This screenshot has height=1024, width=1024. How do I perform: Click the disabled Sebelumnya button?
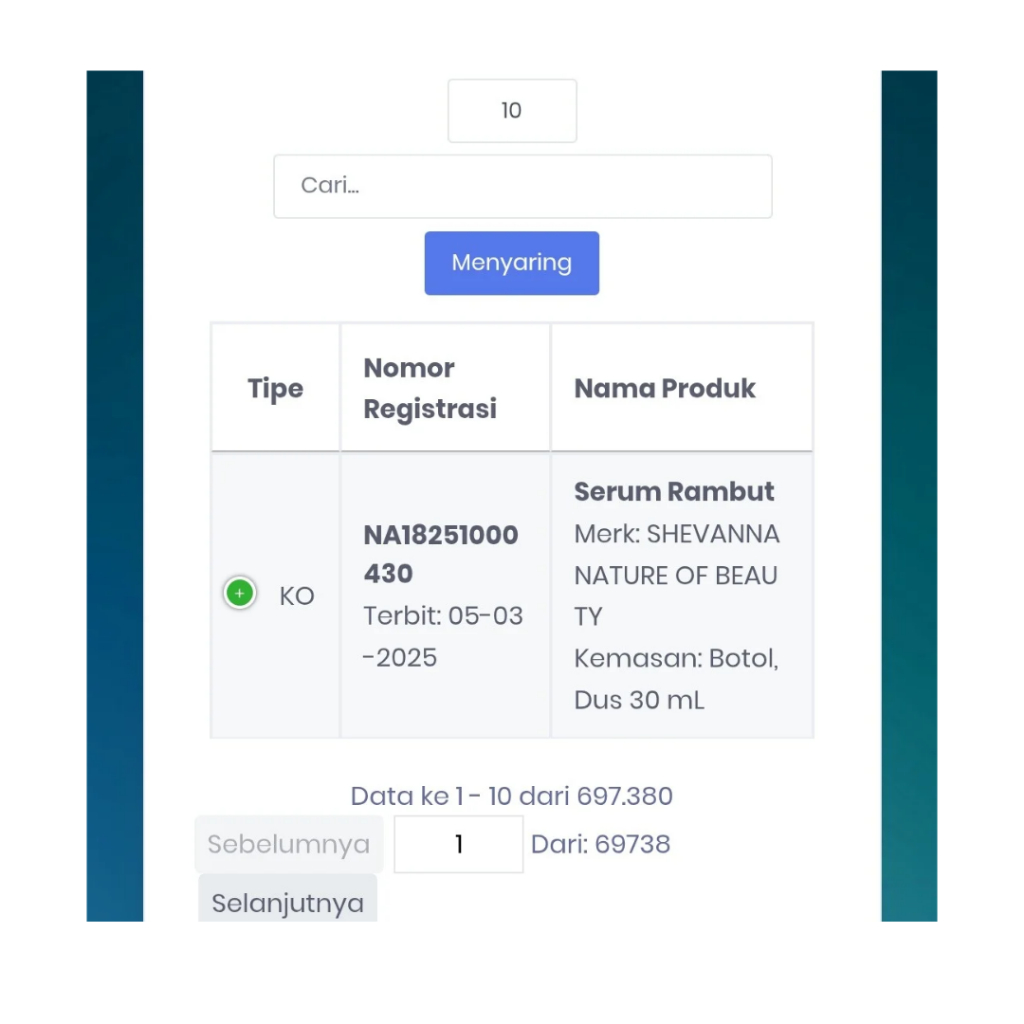coord(289,844)
